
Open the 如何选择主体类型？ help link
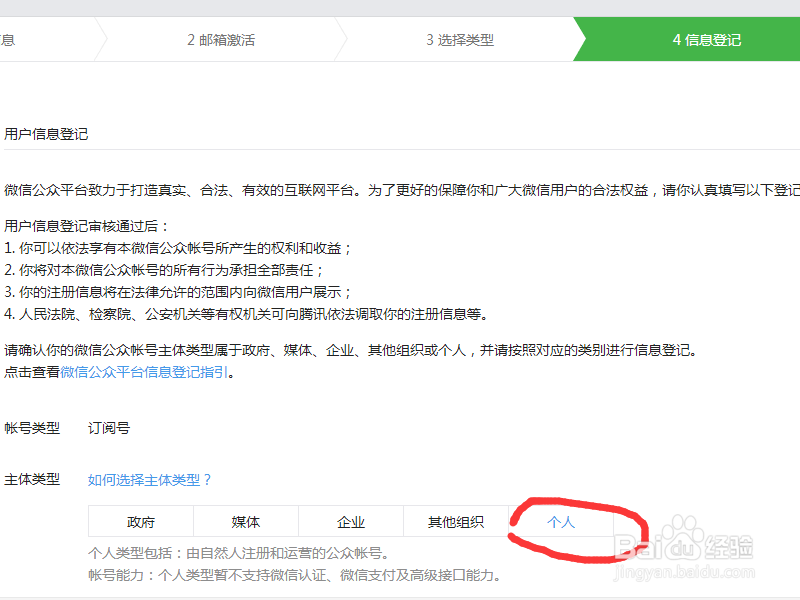click(149, 480)
